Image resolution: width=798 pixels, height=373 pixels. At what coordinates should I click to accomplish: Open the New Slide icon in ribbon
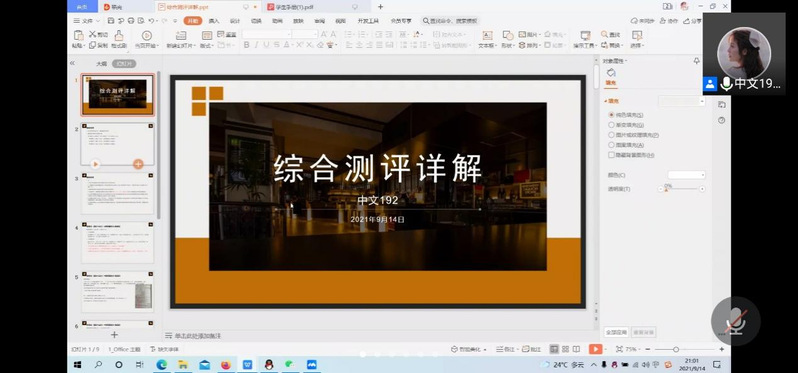(x=180, y=35)
